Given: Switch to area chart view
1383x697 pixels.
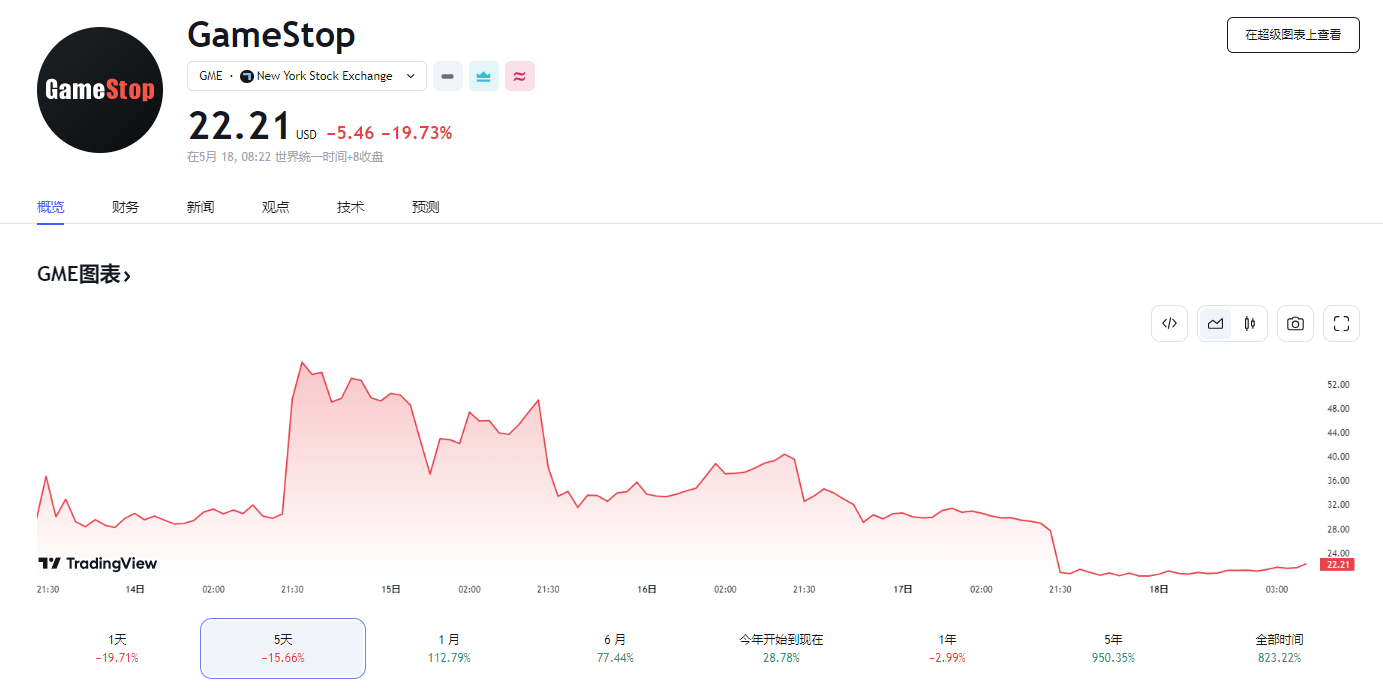Looking at the screenshot, I should coord(1215,323).
